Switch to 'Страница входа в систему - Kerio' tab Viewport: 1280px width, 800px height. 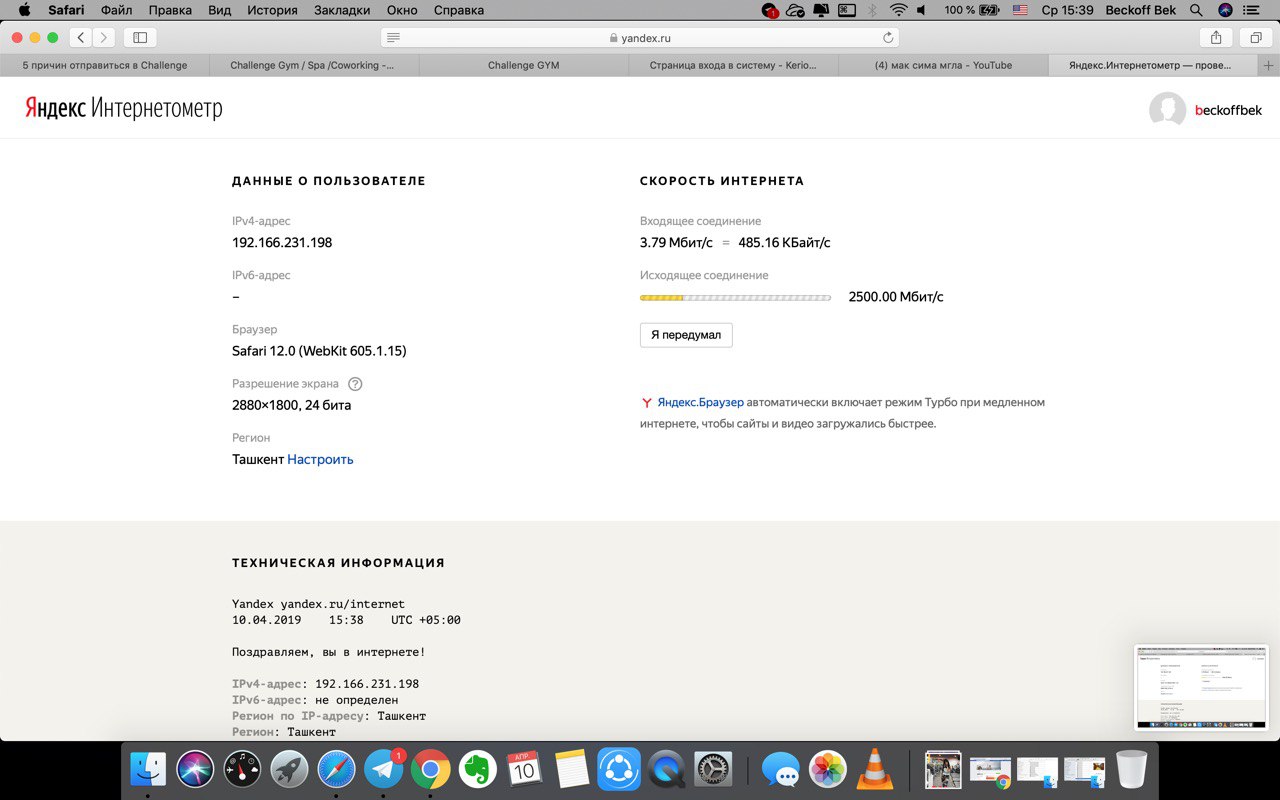734,65
